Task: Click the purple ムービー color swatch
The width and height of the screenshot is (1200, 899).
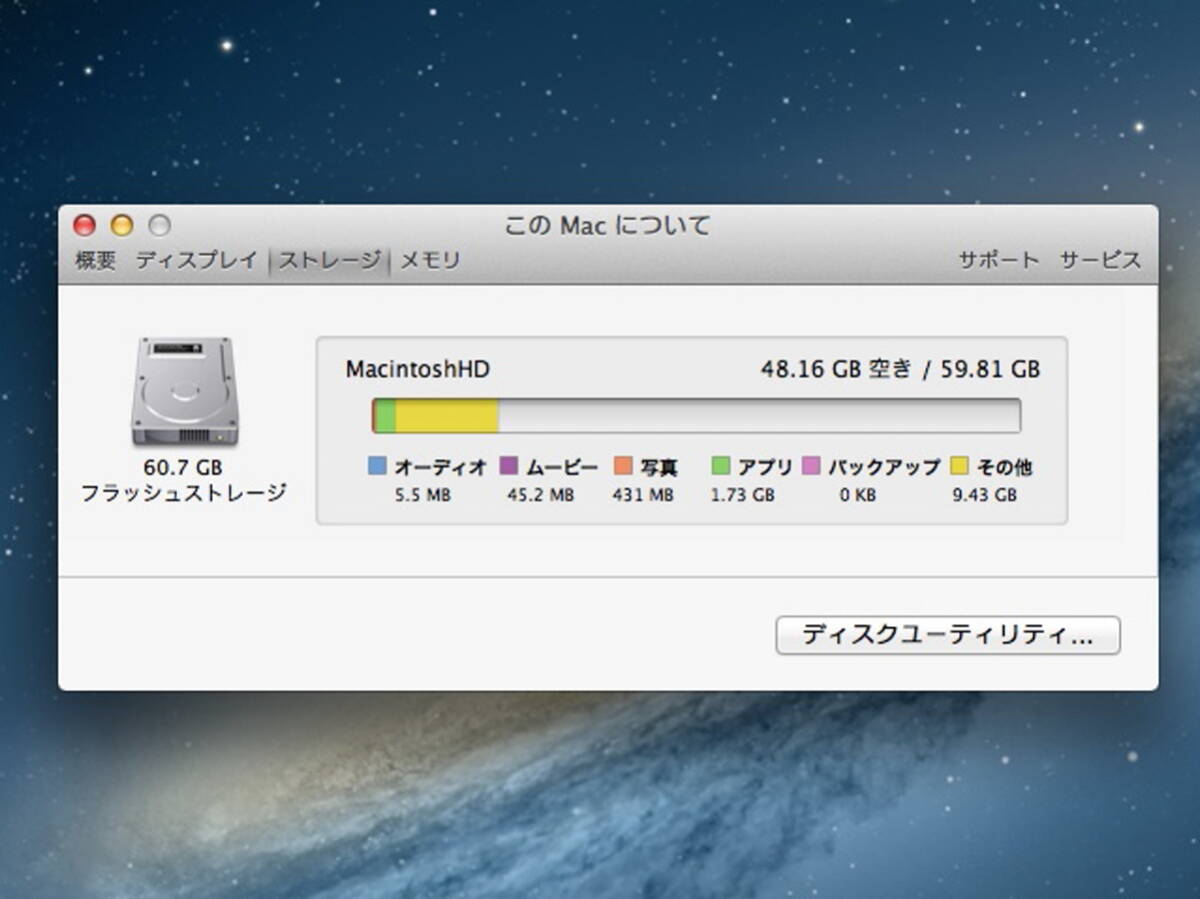Action: [509, 465]
